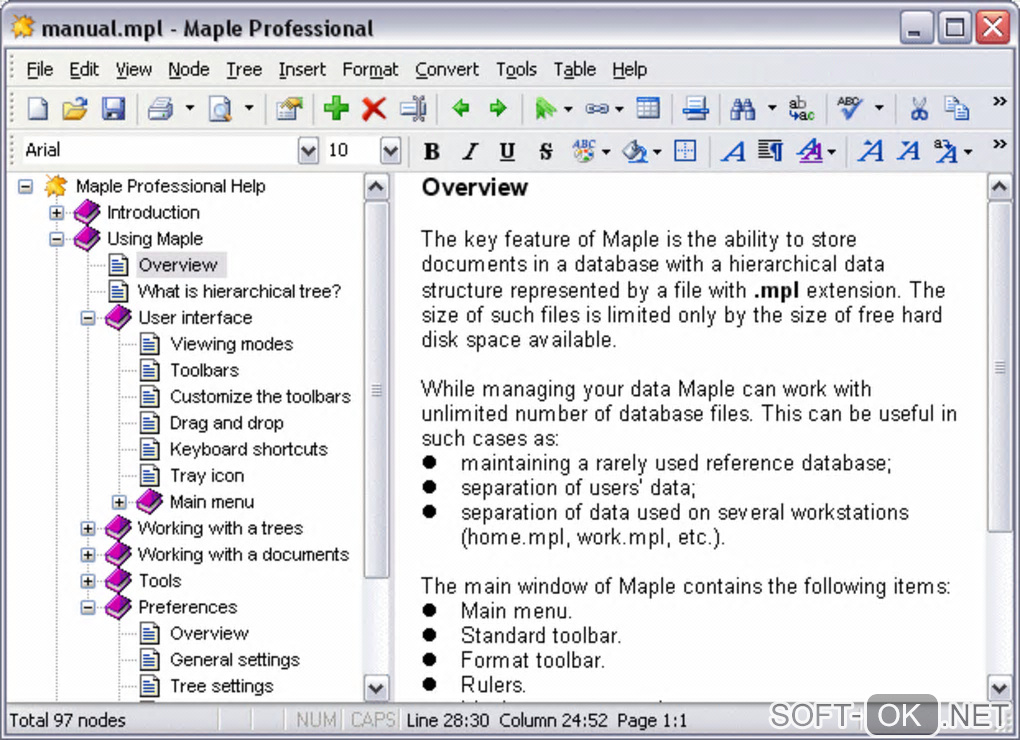
Task: Click the New document icon
Action: pos(38,108)
